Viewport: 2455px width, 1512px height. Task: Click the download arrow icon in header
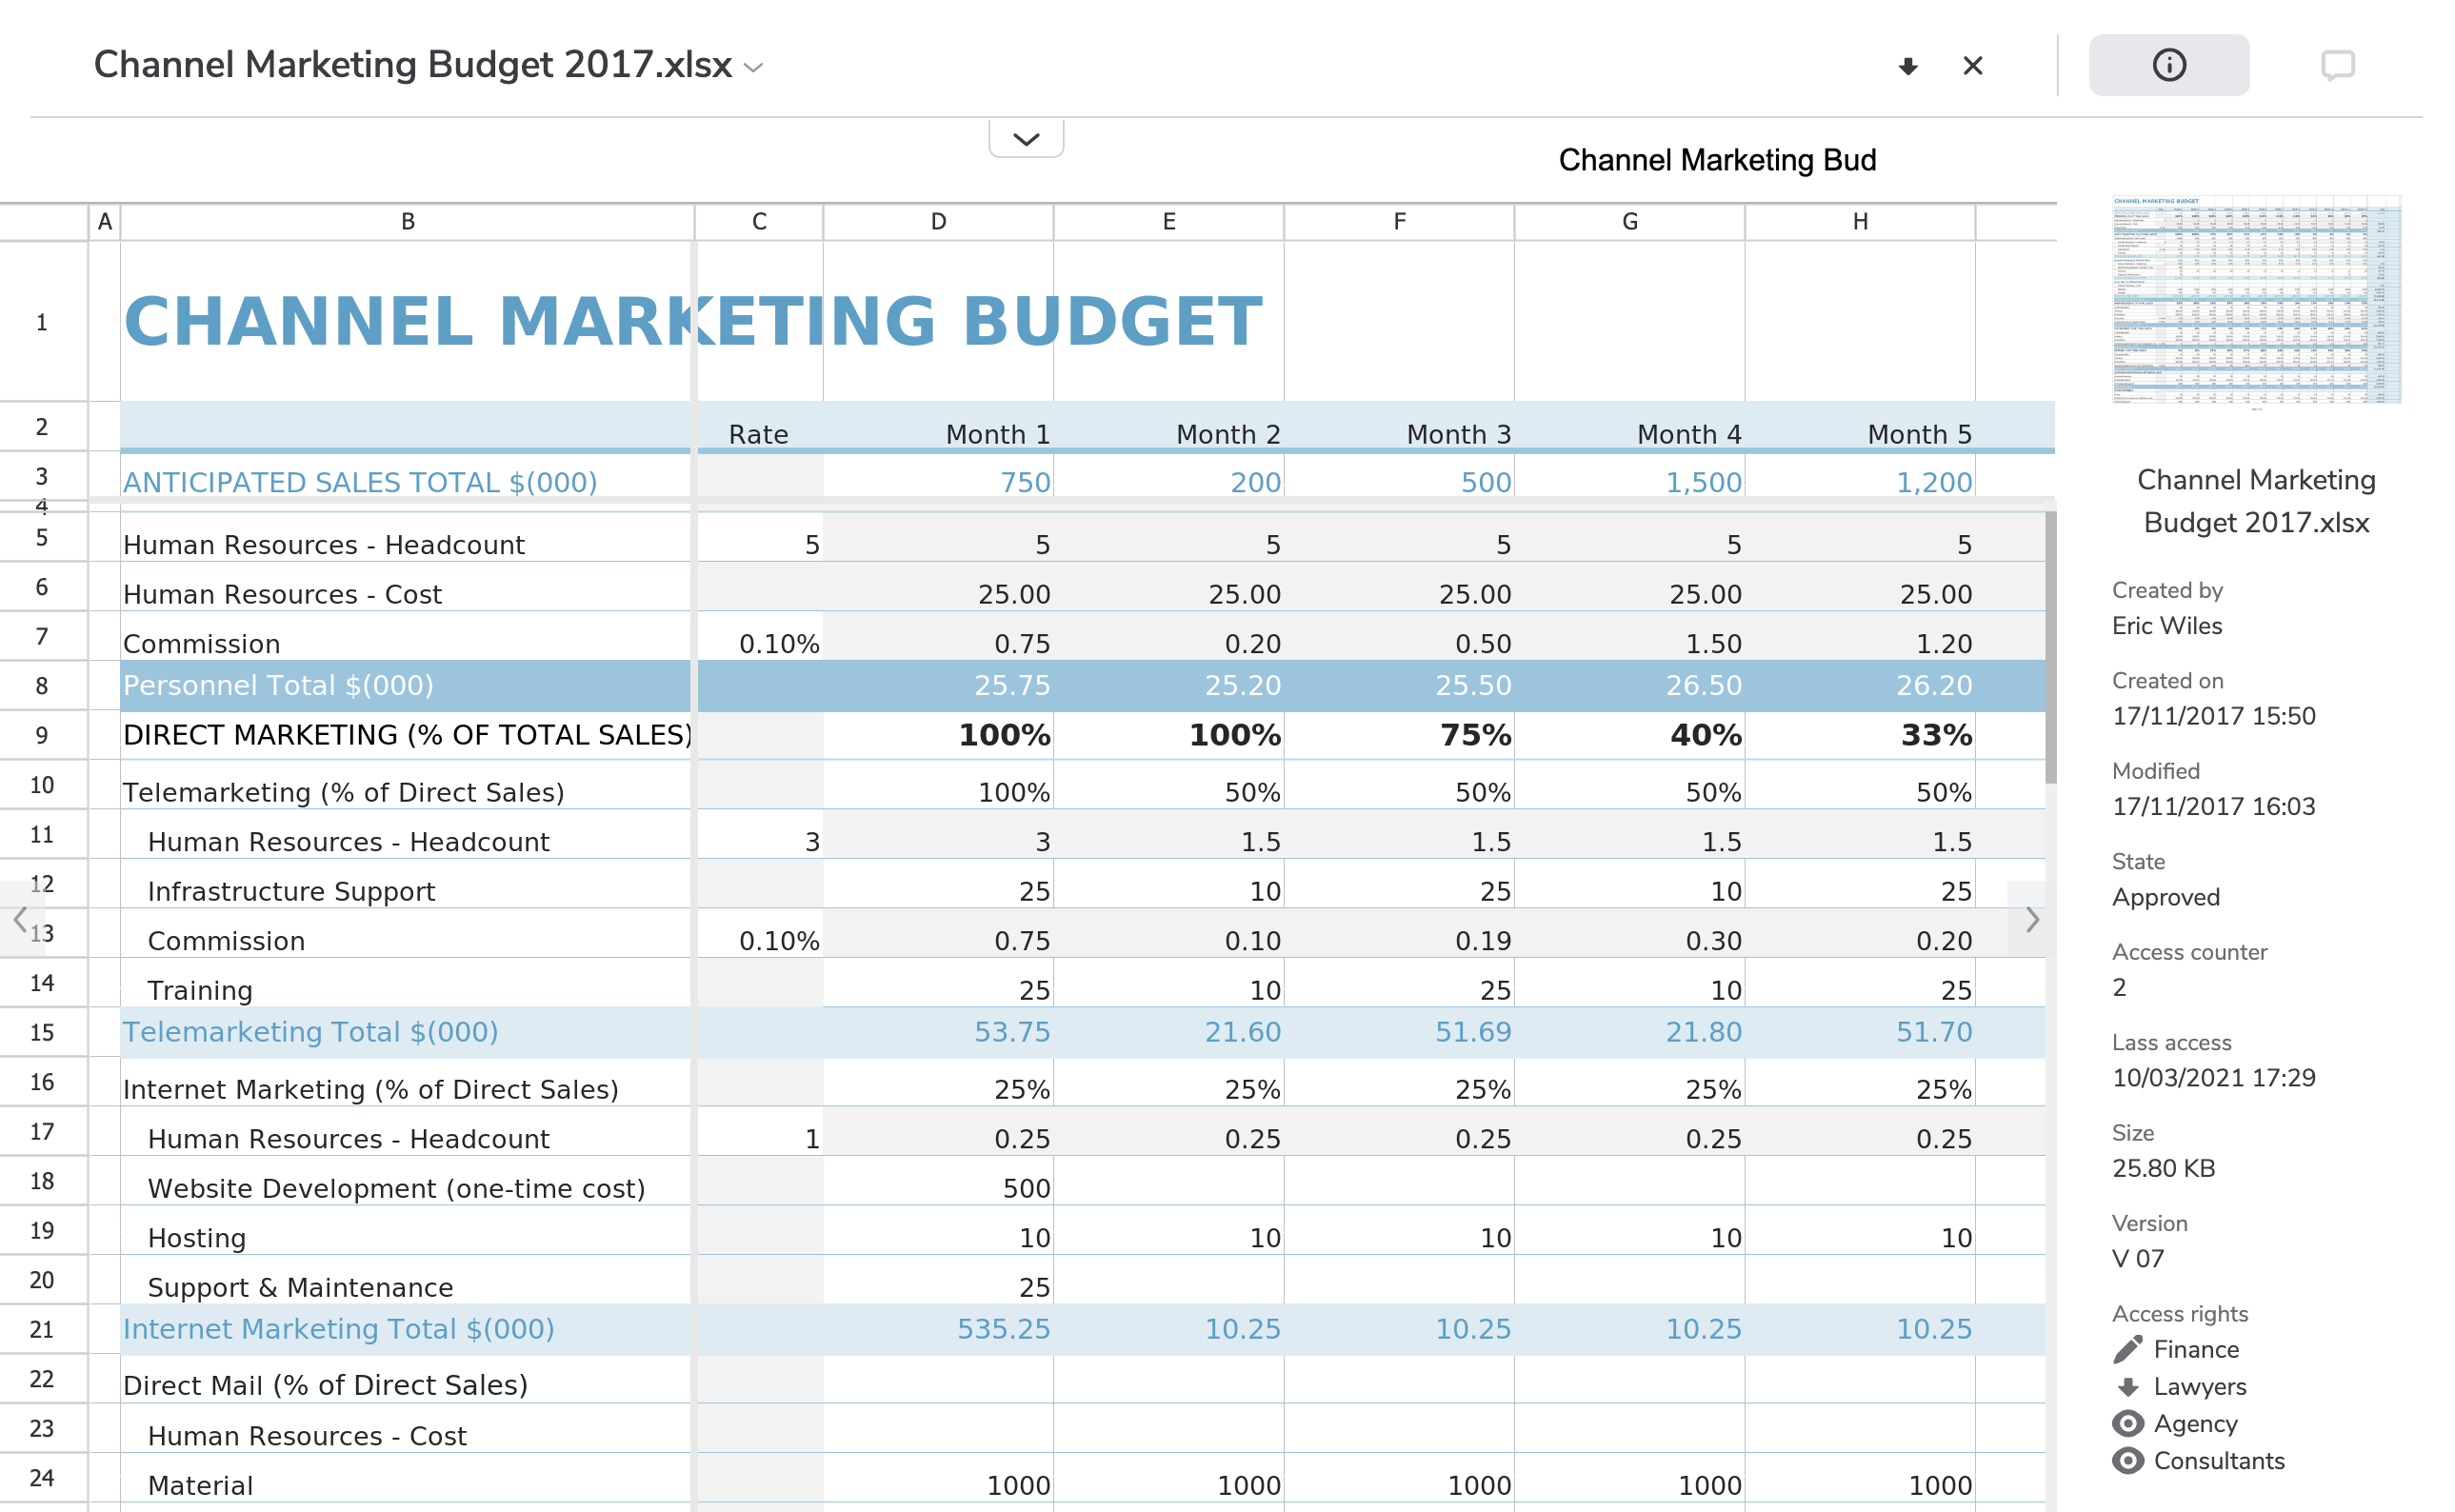point(1907,66)
